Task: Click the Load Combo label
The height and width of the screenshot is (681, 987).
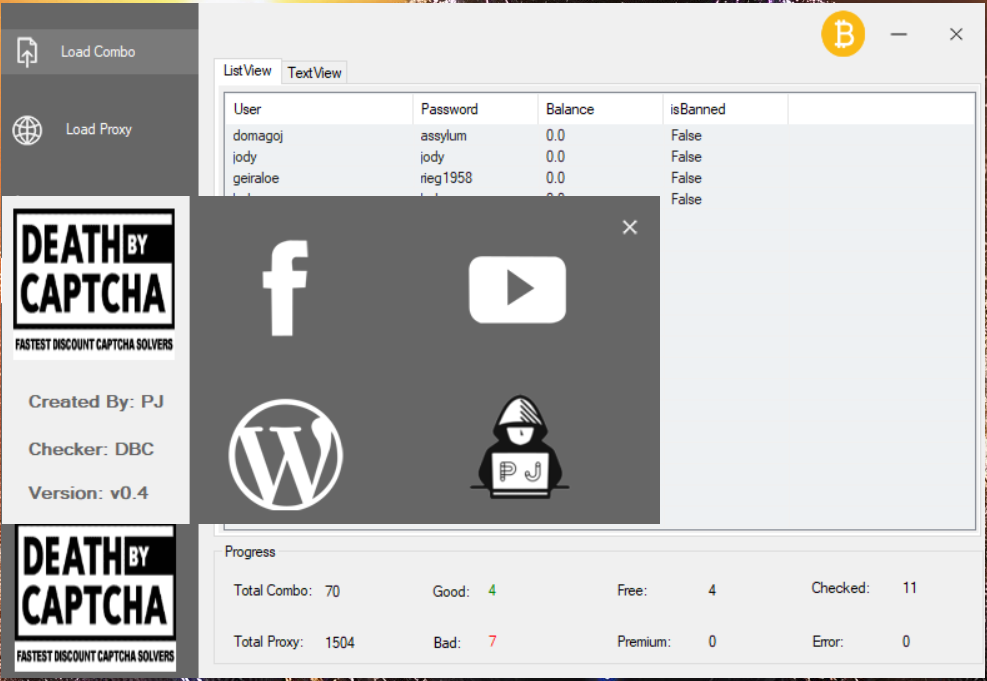Action: (98, 52)
